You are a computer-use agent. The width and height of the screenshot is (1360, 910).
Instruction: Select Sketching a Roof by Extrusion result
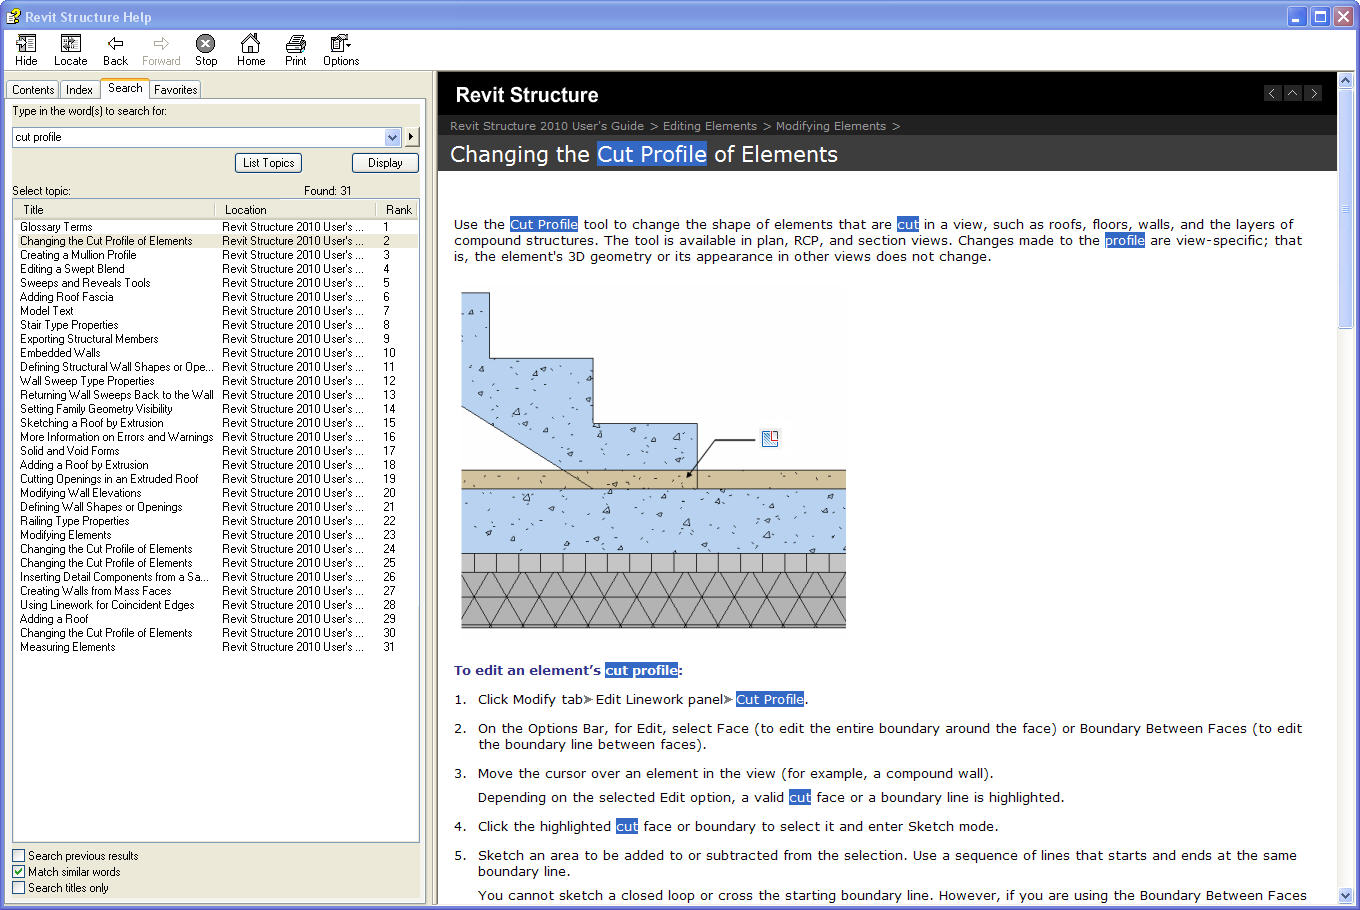[92, 423]
